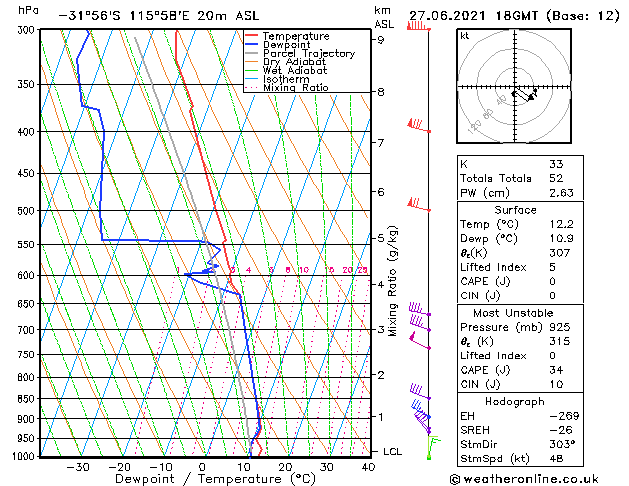Click the PW (cm) value 2.63
This screenshot has height=486, width=629.
(562, 193)
